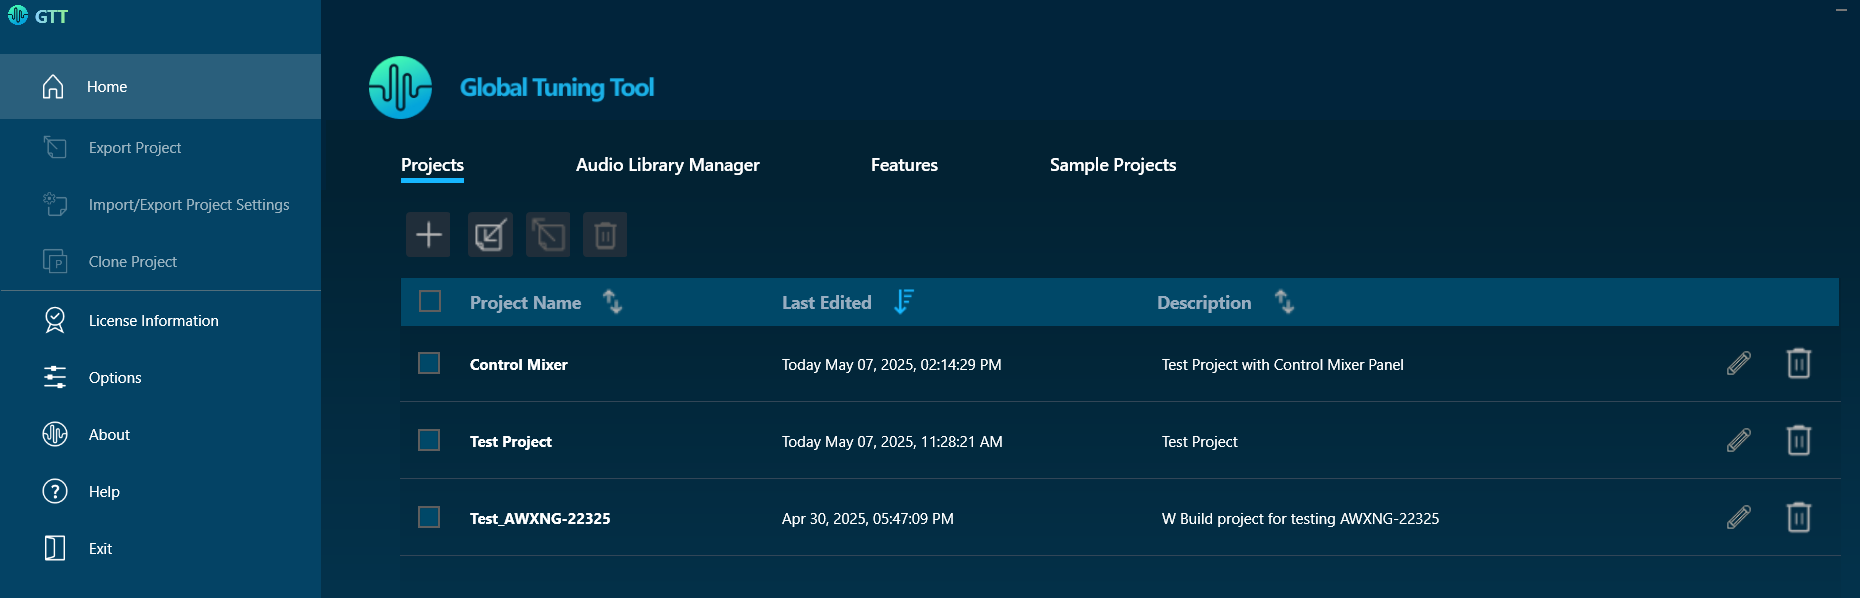Check the Test_AWXNG-22325 checkbox

429,517
